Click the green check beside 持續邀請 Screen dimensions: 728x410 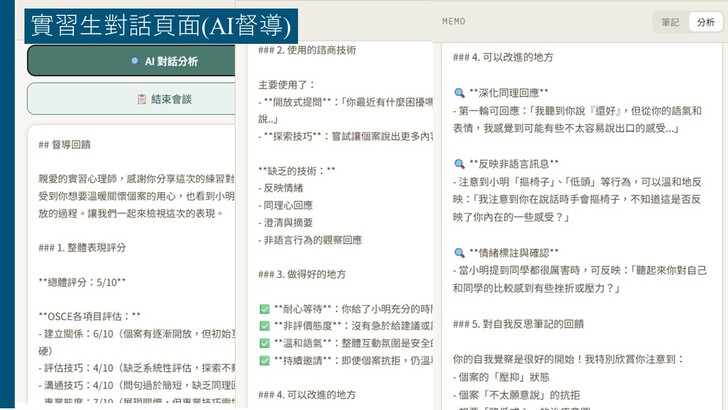point(264,360)
